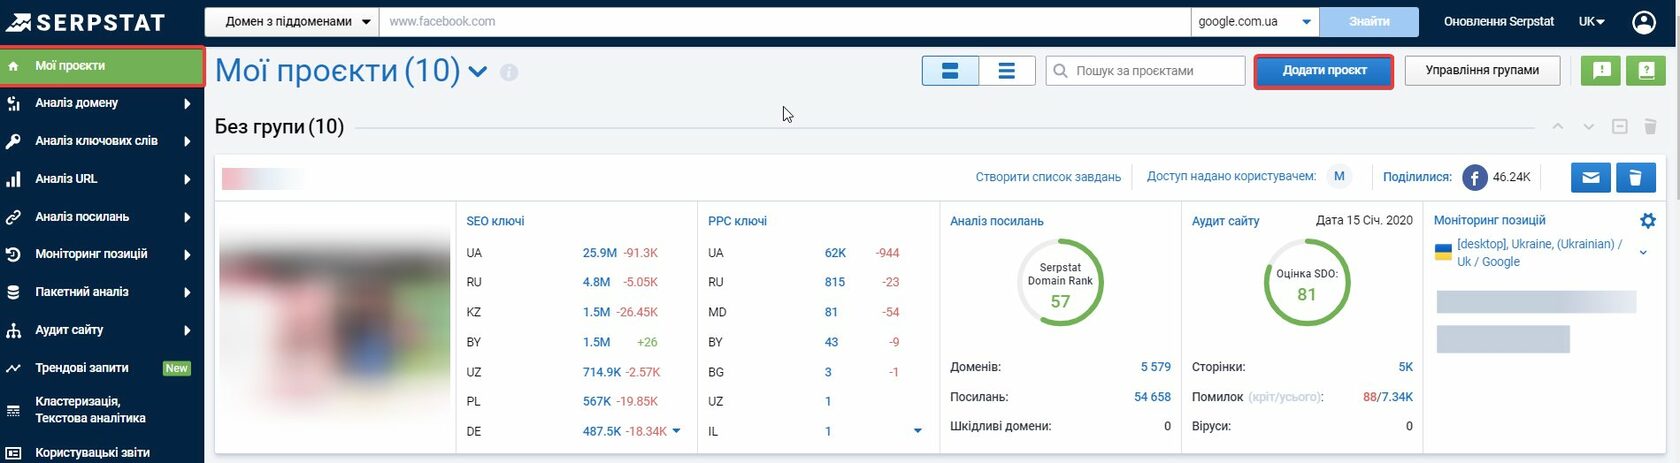Screen dimensions: 1680x463
Task: Open Домен з піддоменами dropdown
Action: (292, 21)
